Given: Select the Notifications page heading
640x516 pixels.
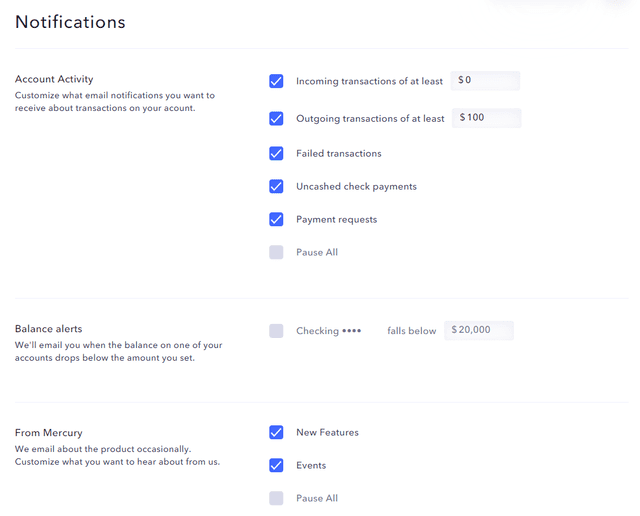Looking at the screenshot, I should click(x=70, y=22).
